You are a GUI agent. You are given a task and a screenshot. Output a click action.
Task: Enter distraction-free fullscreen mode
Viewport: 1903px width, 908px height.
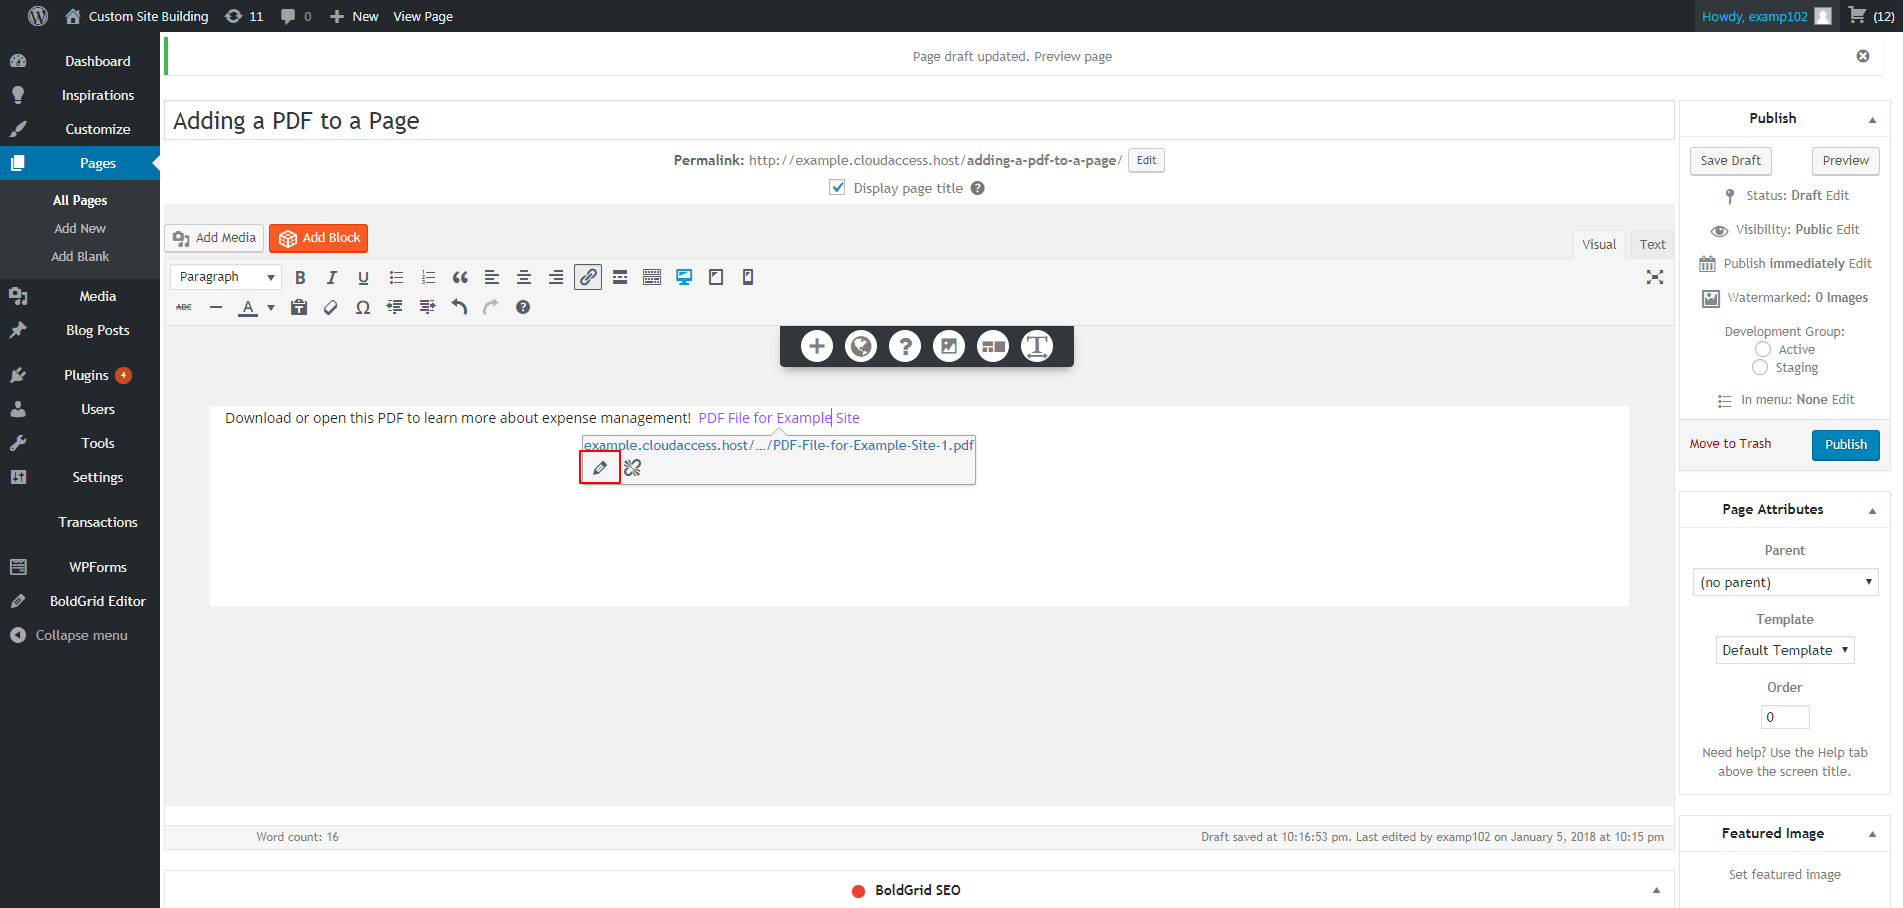click(1655, 277)
